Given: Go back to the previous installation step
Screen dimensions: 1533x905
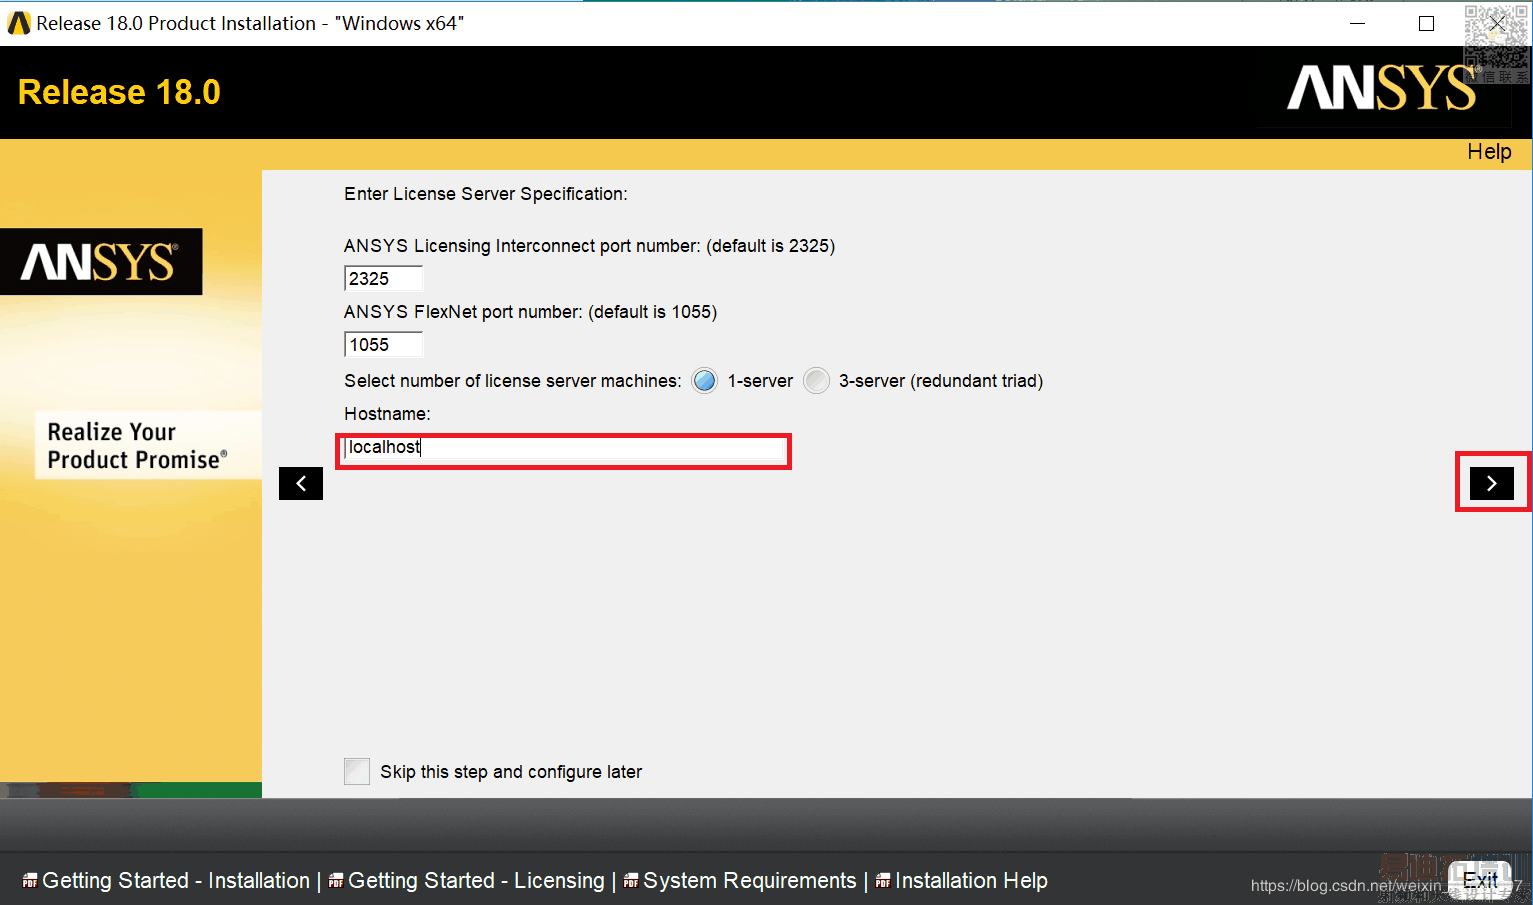Looking at the screenshot, I should click(x=301, y=484).
